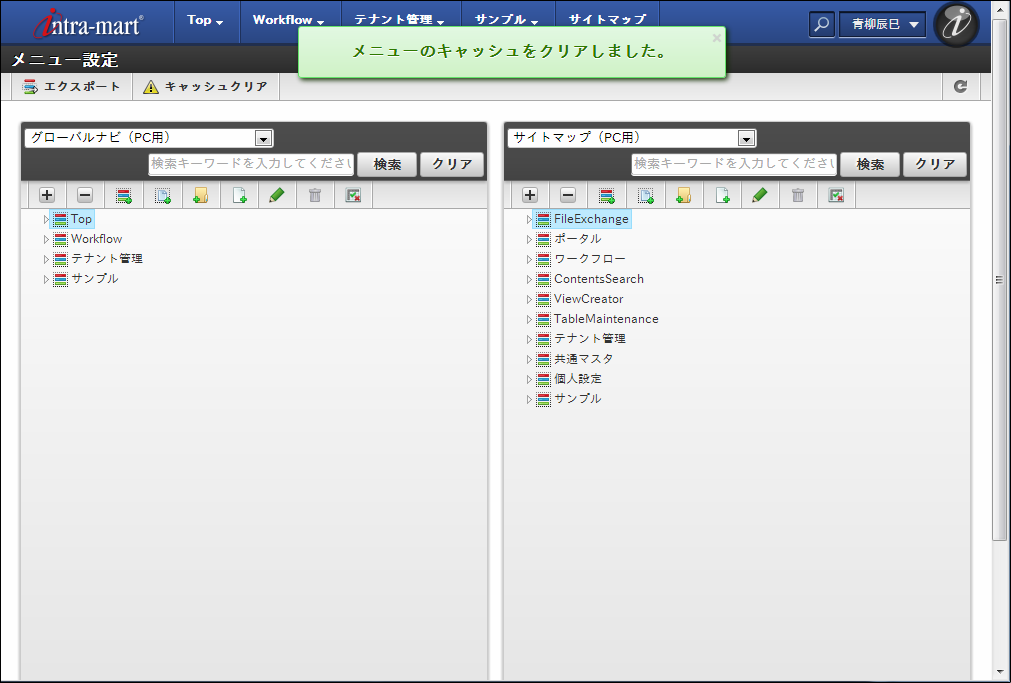Click the page vertical scrollbar
Image resolution: width=1011 pixels, height=683 pixels.
point(999,280)
